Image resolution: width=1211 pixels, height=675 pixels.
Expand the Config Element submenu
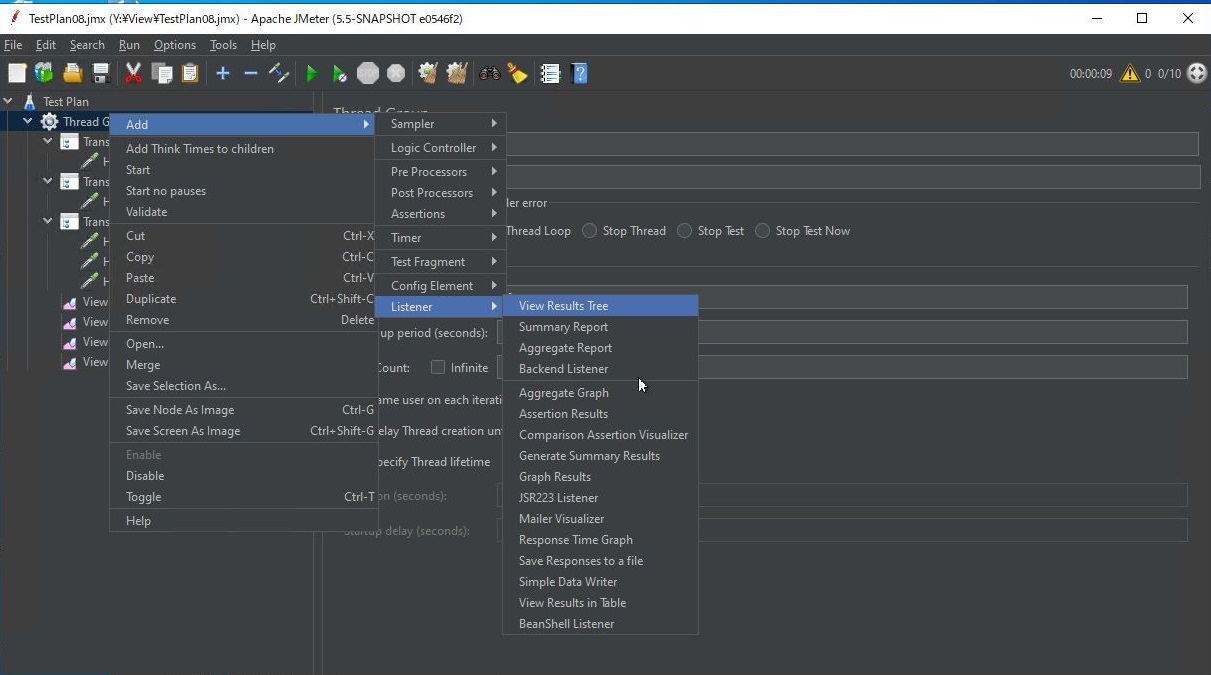point(440,286)
